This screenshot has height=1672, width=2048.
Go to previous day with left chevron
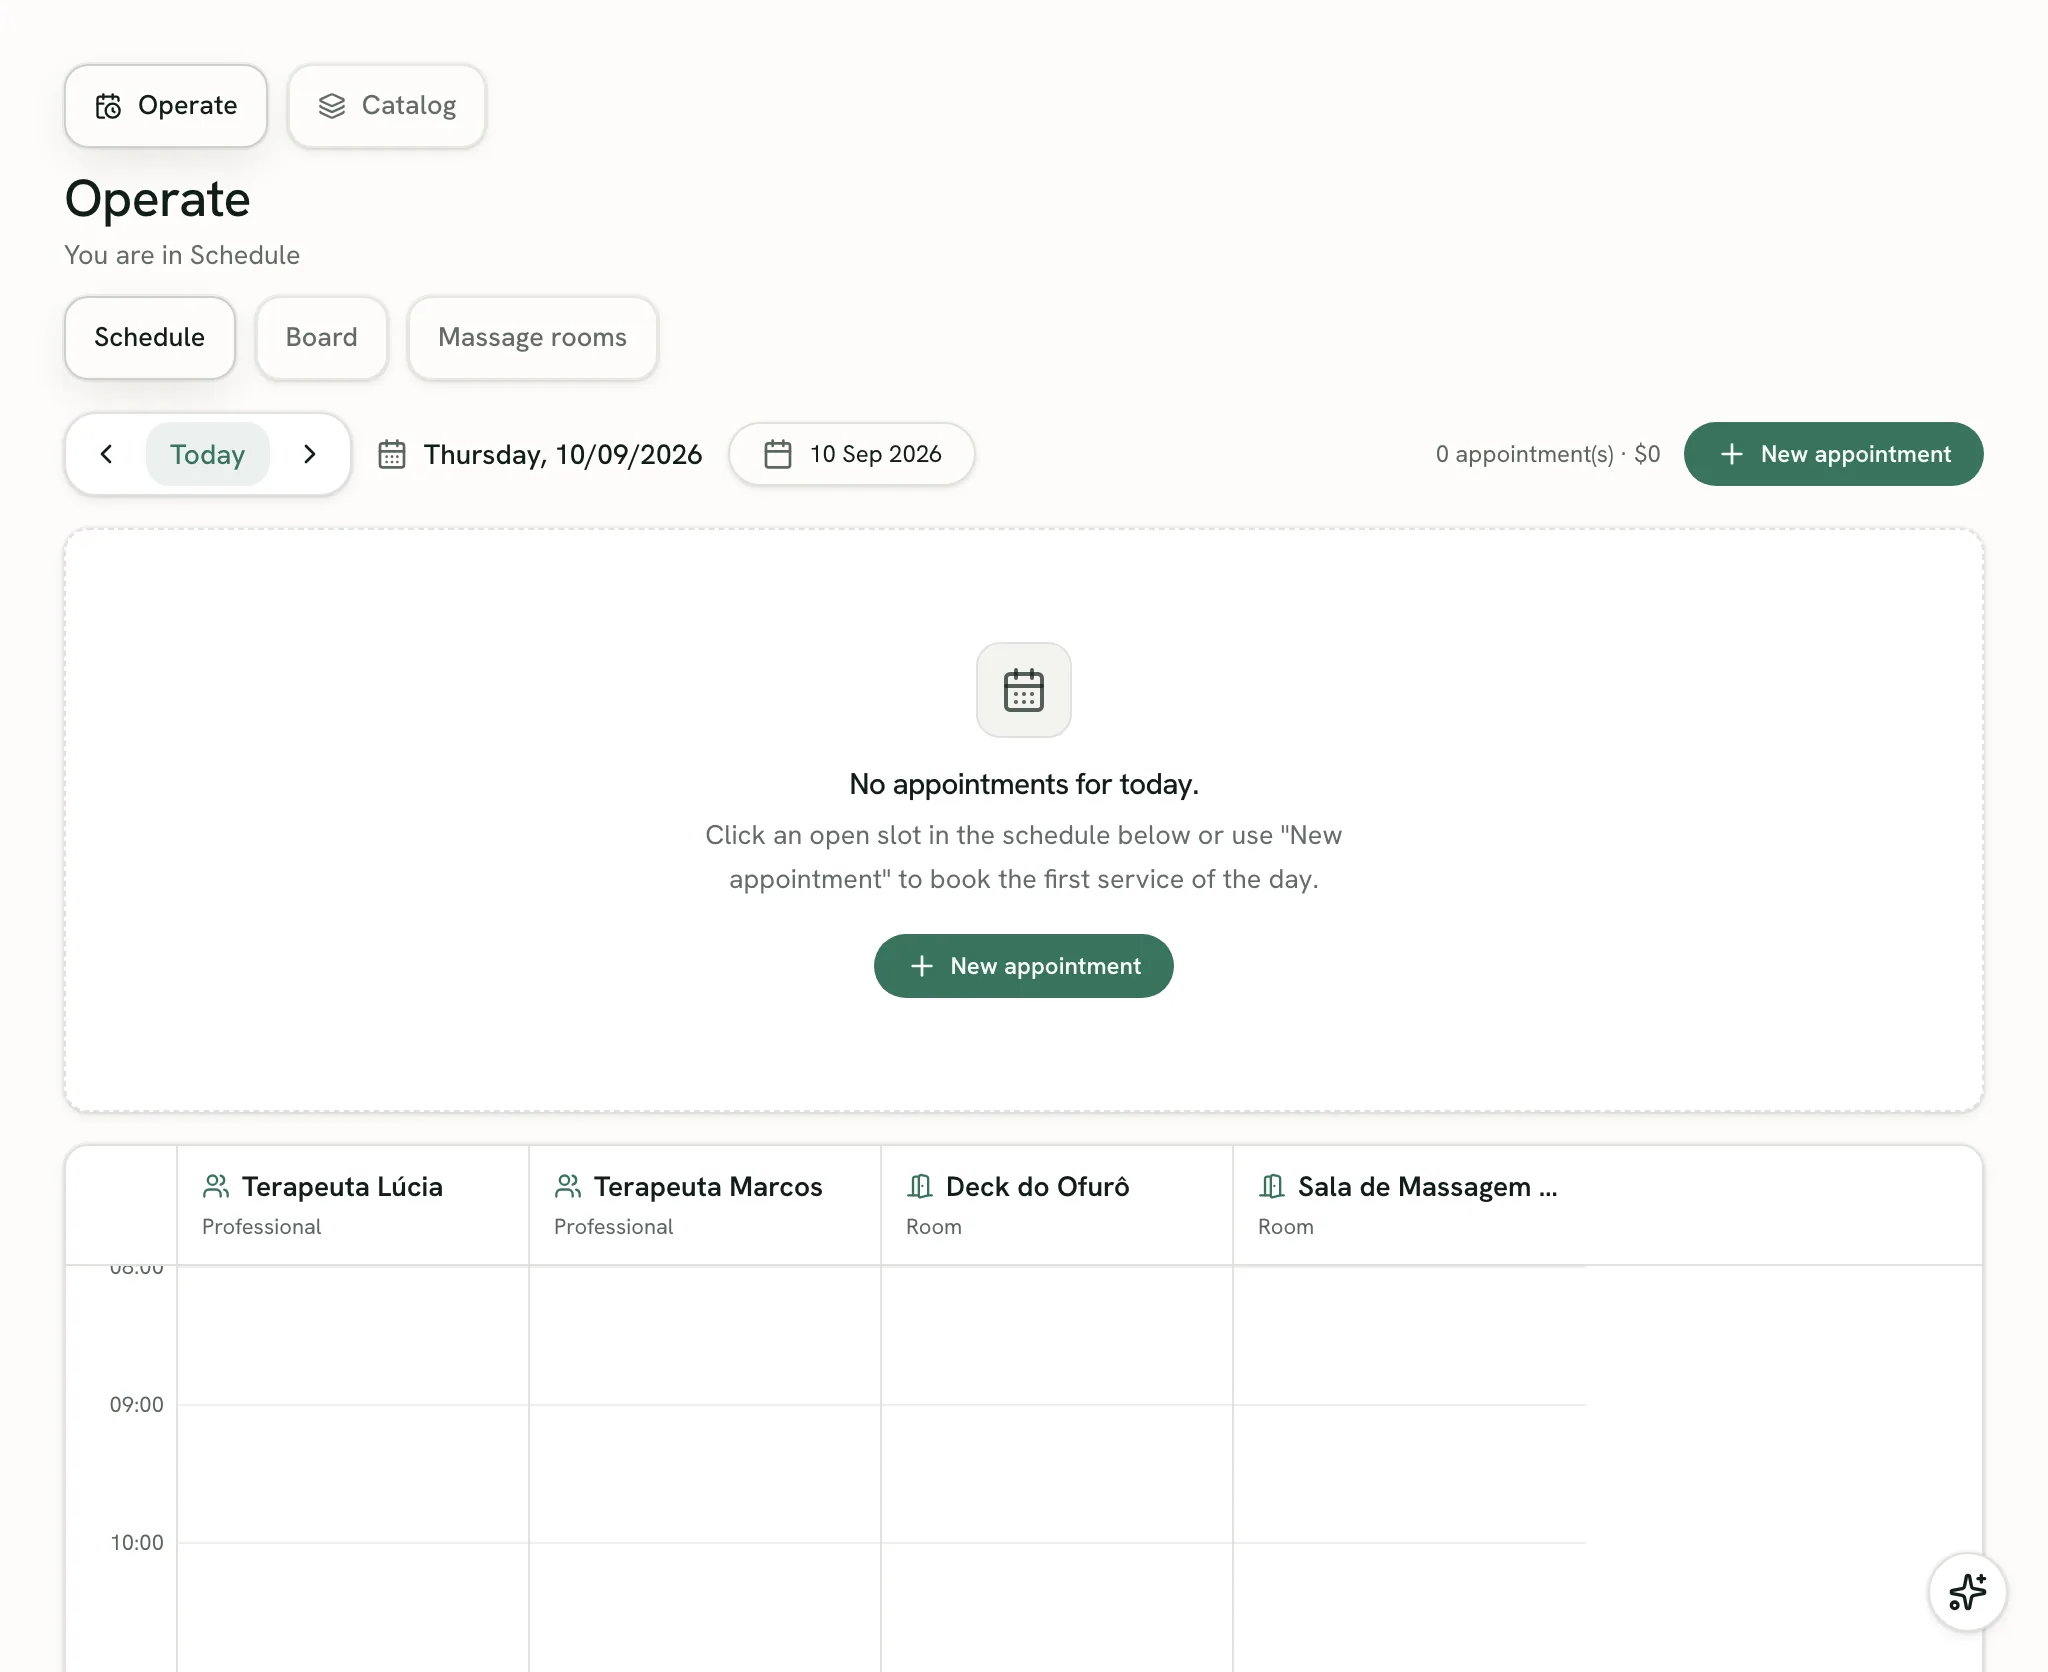pos(107,455)
